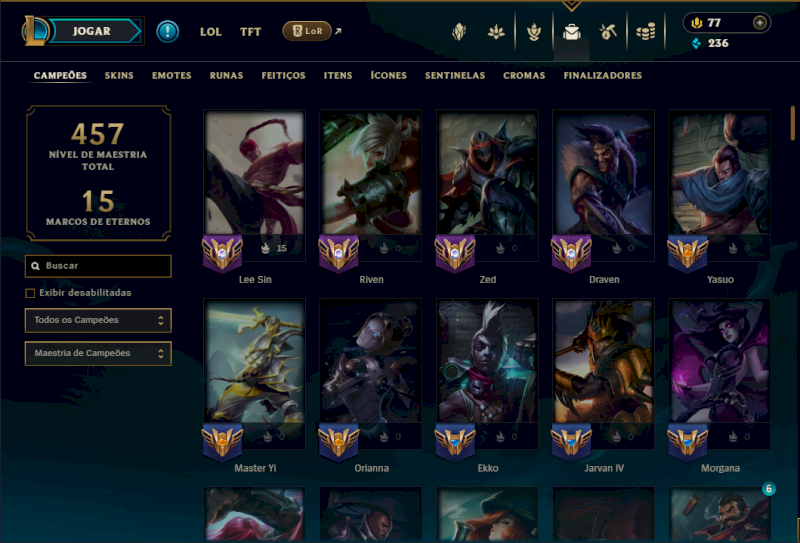Expand the top center chevron arrow
This screenshot has height=543, width=800.
coord(571,6)
